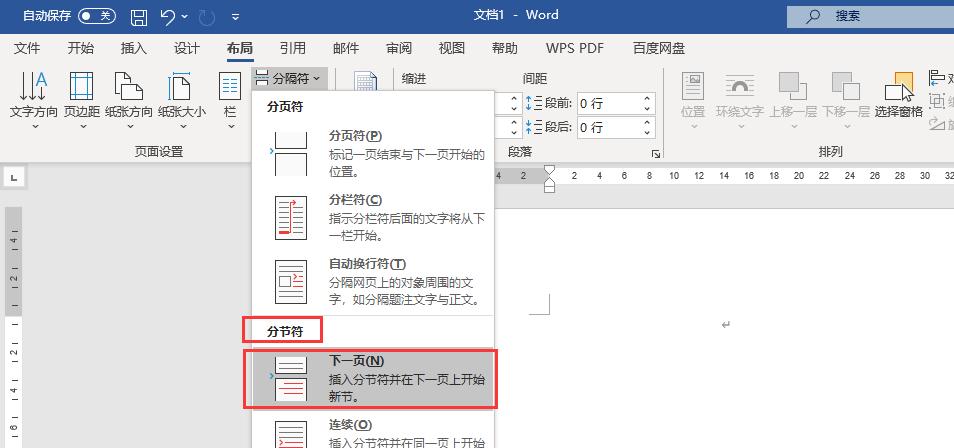This screenshot has width=954, height=448.
Task: Switch to the 设计 tab
Action: [x=187, y=48]
